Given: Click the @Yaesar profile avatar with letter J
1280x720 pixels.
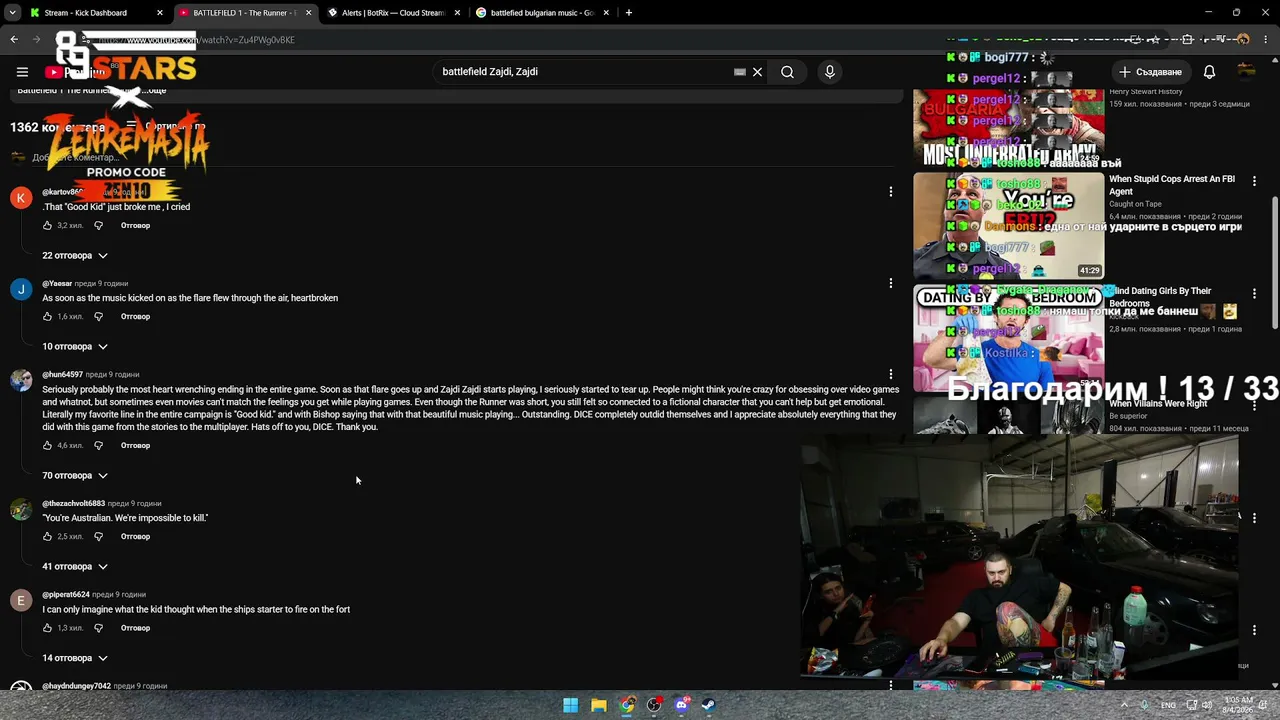Looking at the screenshot, I should pyautogui.click(x=21, y=289).
